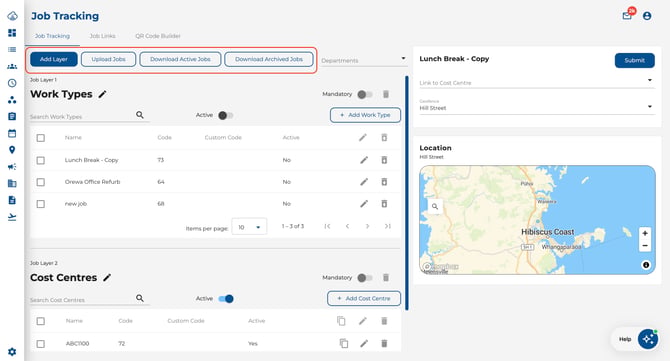Delete the Cost Centres layer trash icon
Image resolution: width=670 pixels, height=361 pixels.
click(x=386, y=278)
